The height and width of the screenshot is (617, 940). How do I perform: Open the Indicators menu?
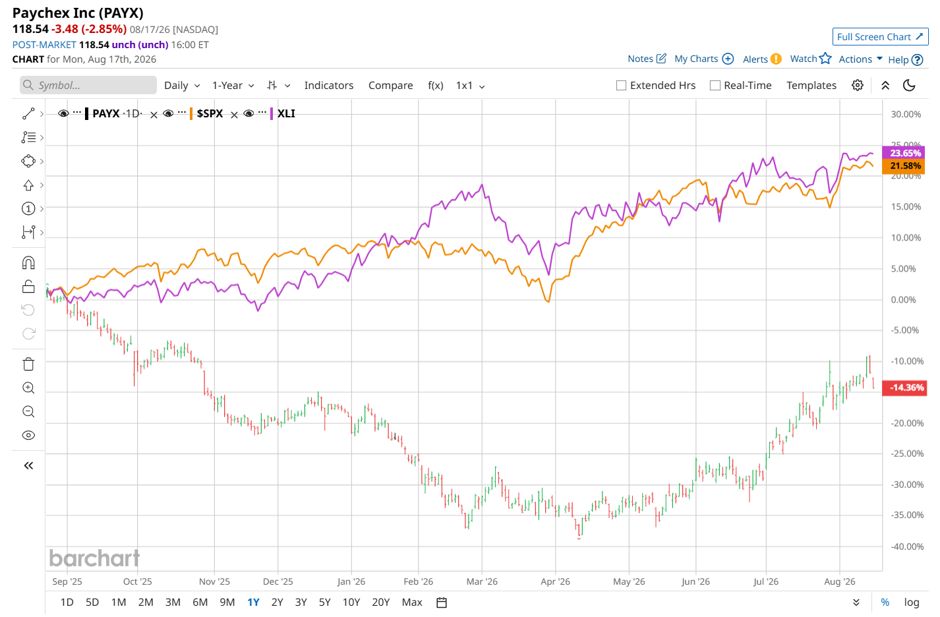click(329, 85)
